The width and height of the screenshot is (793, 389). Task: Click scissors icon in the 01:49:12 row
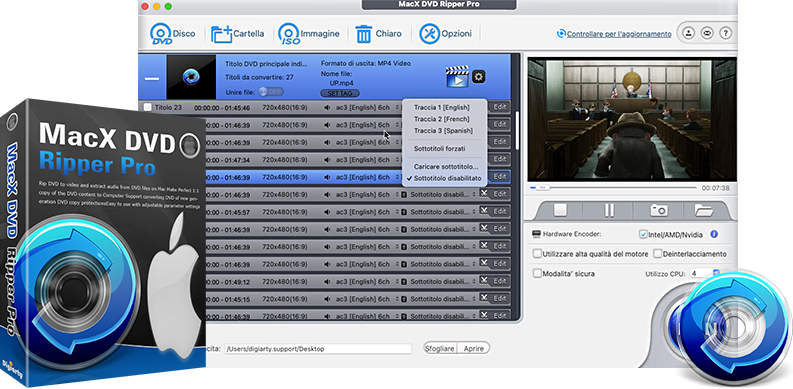(x=484, y=280)
